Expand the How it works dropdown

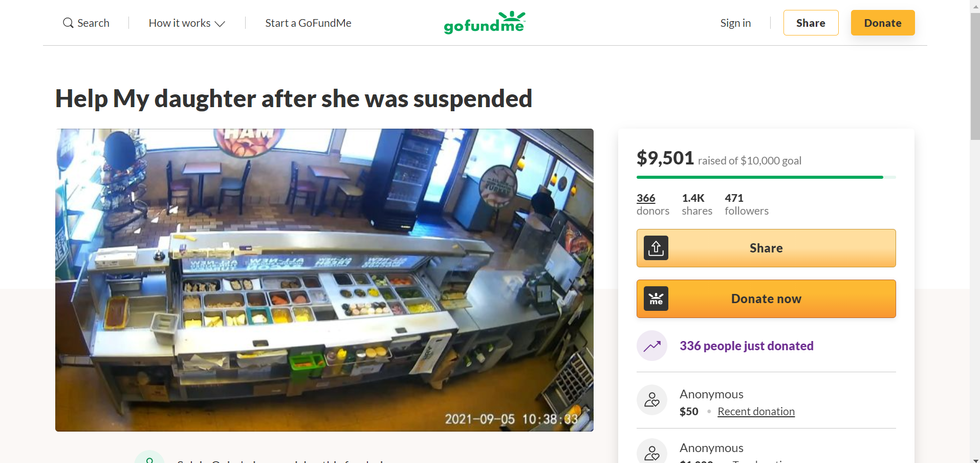(x=186, y=23)
